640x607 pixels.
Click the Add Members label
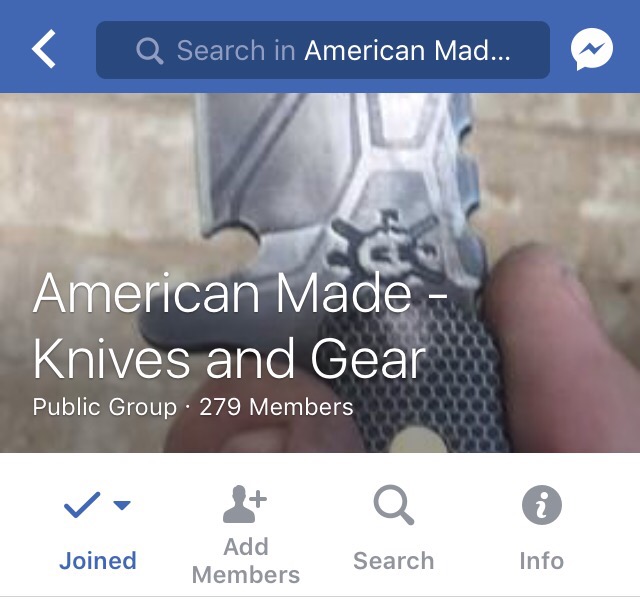(246, 561)
